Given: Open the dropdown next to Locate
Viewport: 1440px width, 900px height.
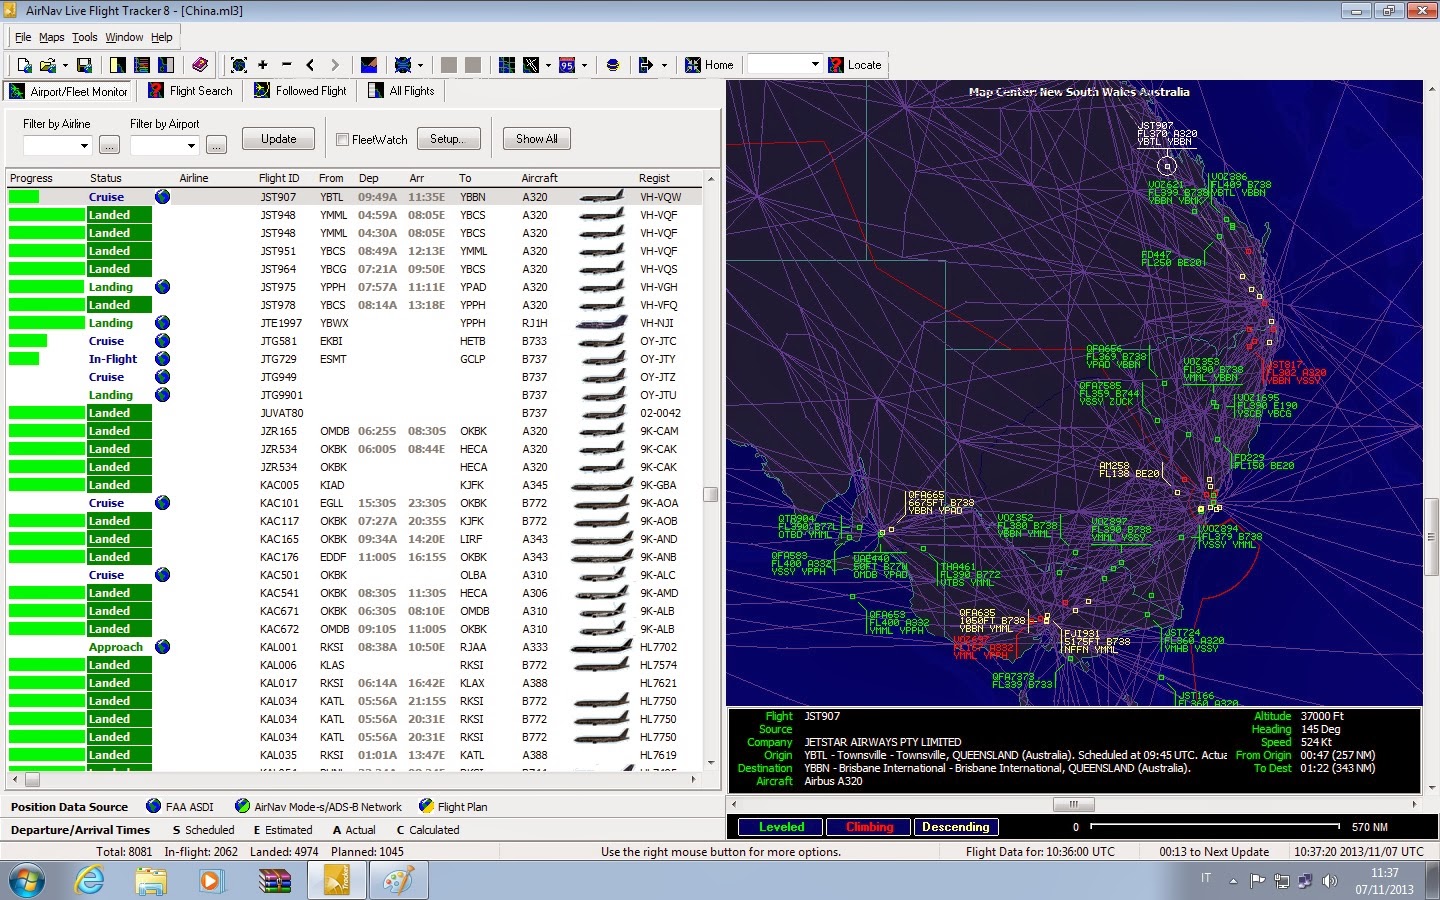Looking at the screenshot, I should pos(814,65).
